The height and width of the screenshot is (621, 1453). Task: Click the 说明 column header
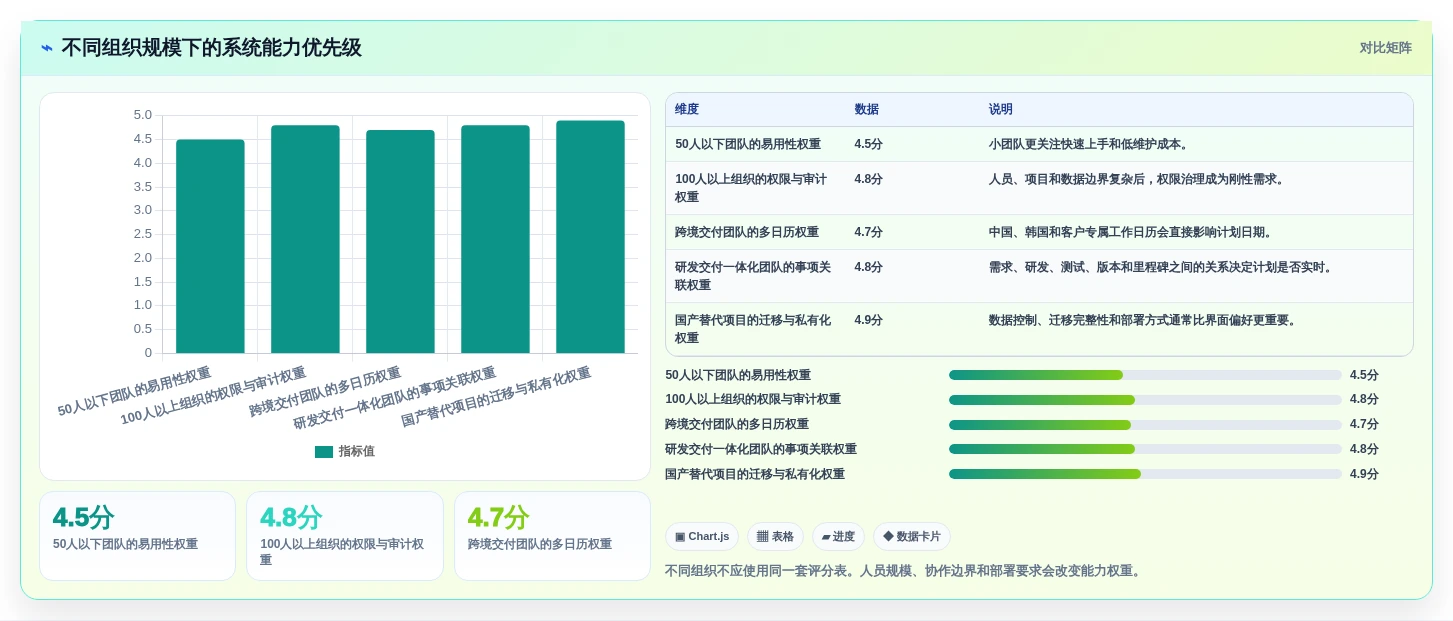1001,110
